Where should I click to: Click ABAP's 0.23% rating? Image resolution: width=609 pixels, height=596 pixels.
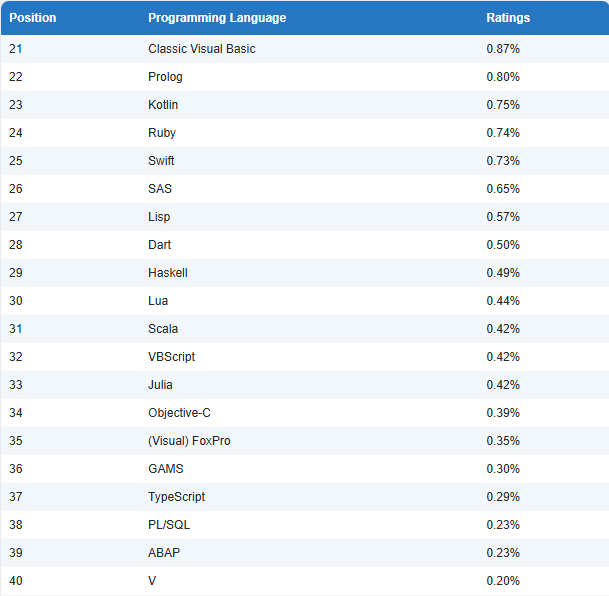pyautogui.click(x=503, y=553)
